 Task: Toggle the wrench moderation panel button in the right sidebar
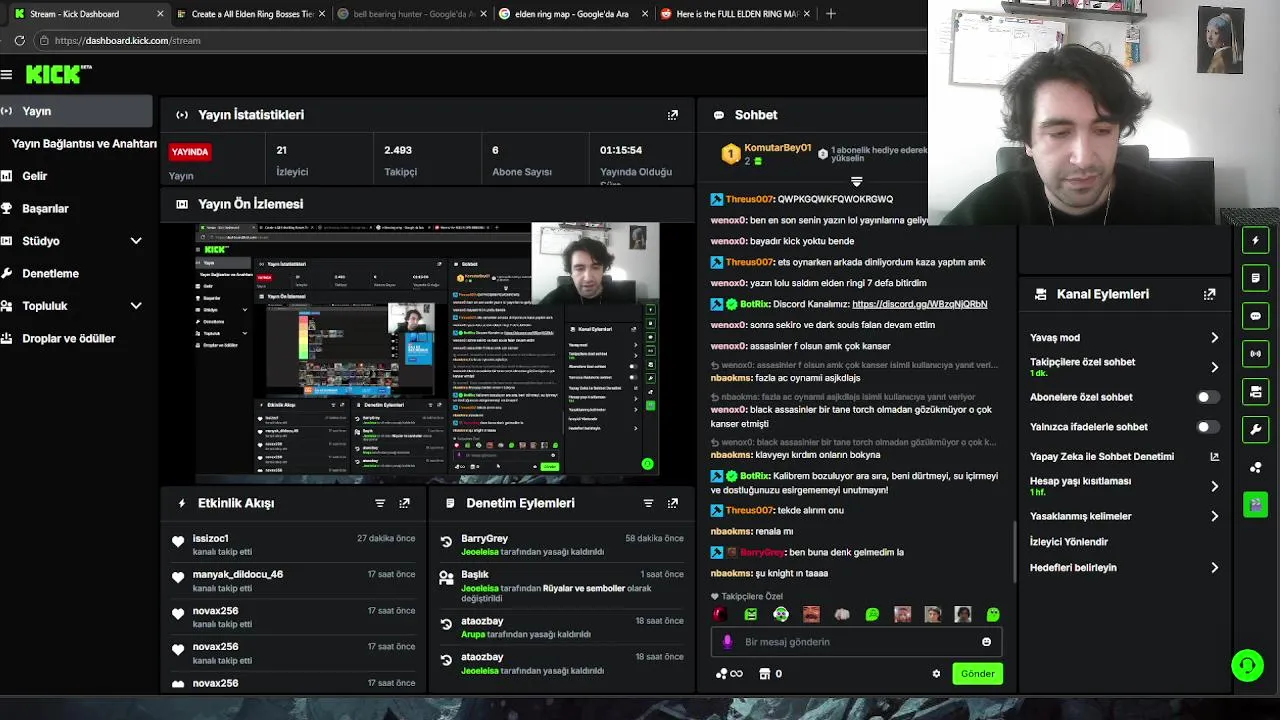1256,429
